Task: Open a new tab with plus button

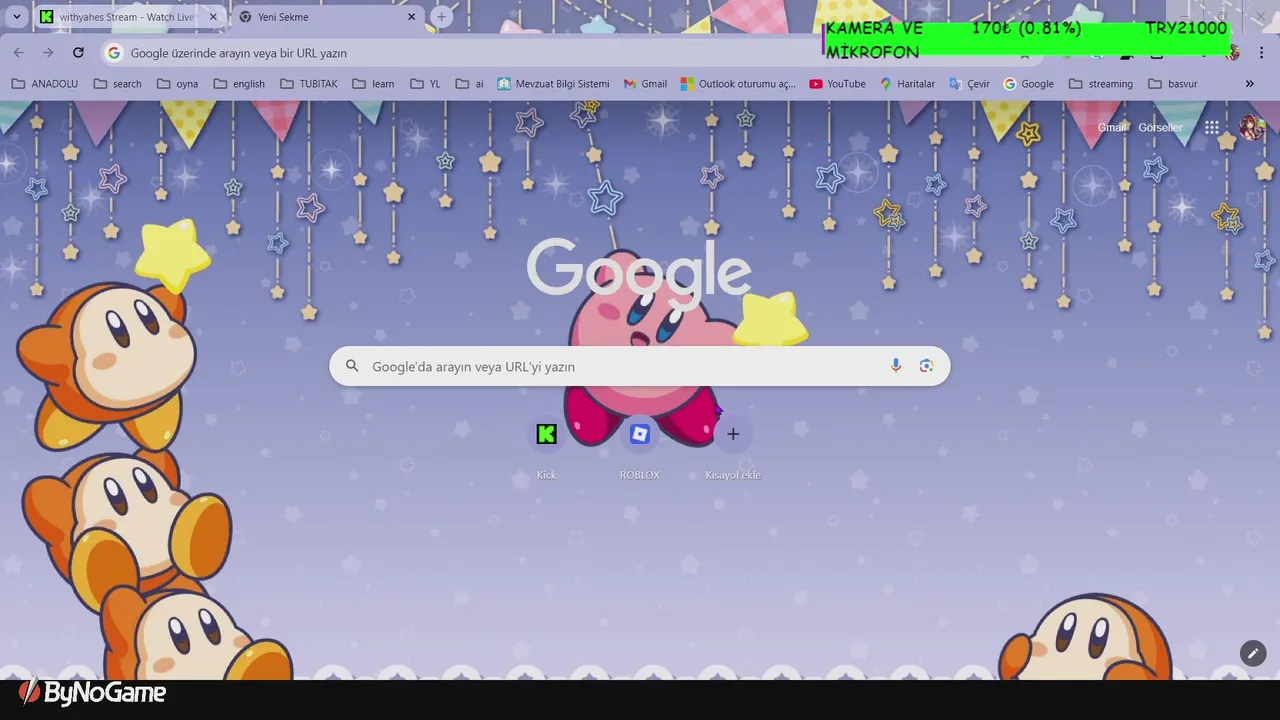Action: 441,17
